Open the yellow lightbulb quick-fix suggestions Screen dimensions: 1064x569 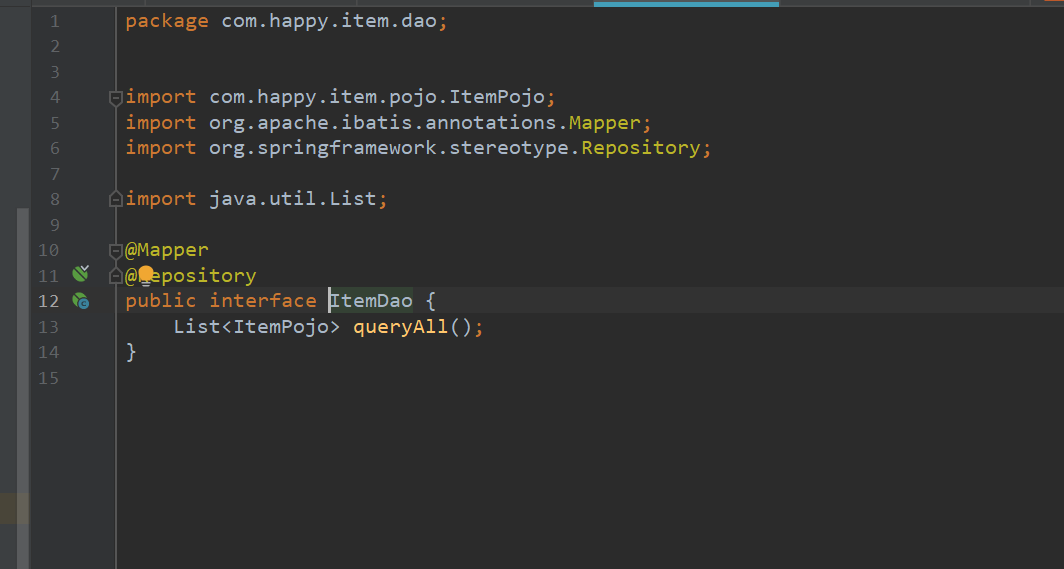[x=146, y=275]
